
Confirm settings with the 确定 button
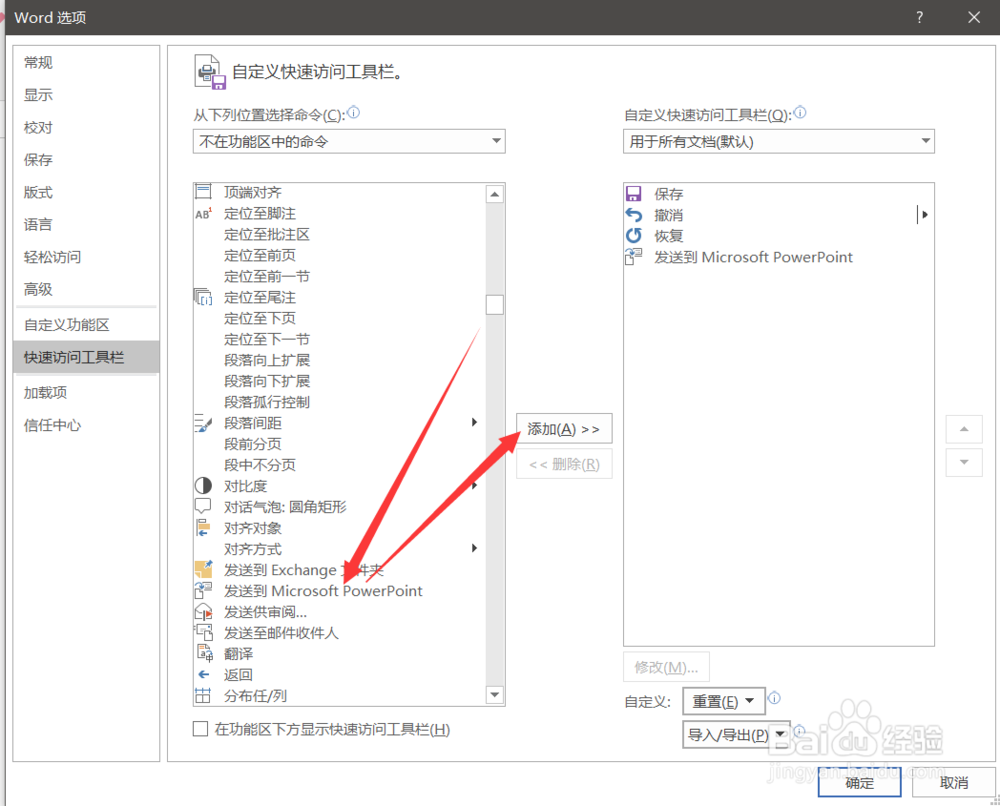[858, 782]
